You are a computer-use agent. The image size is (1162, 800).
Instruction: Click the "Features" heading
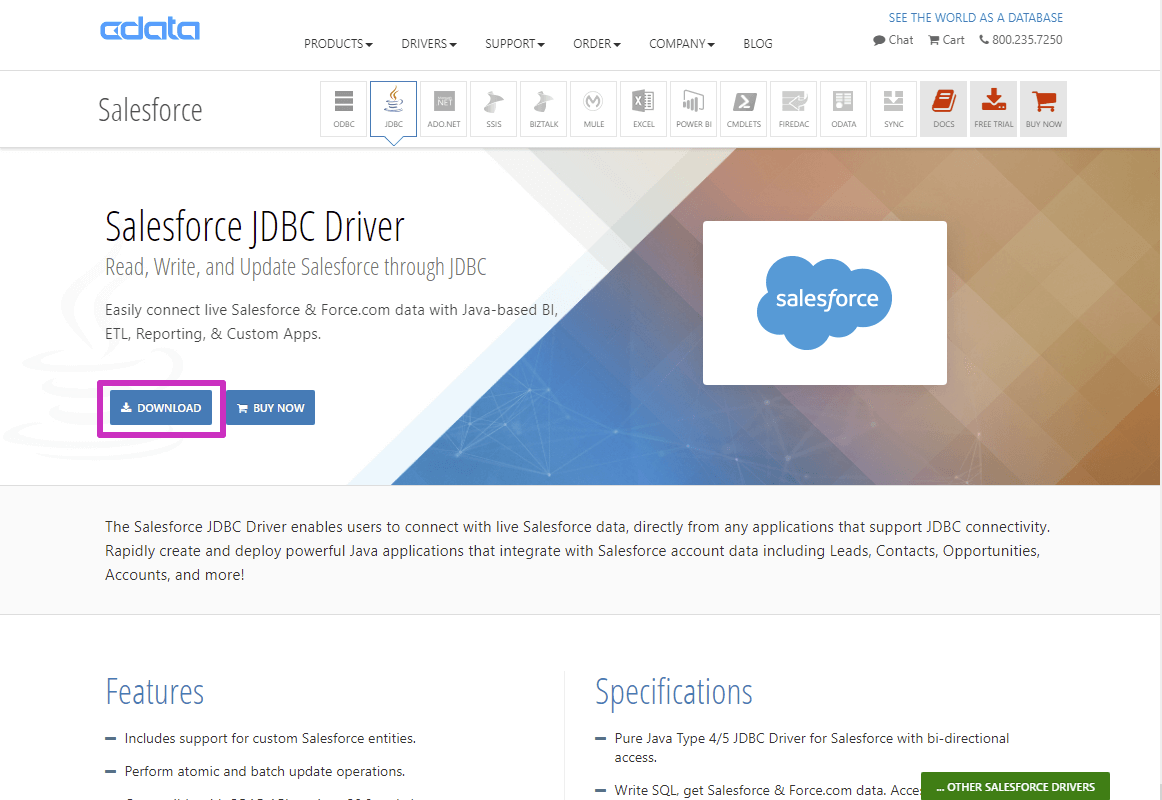[x=154, y=692]
